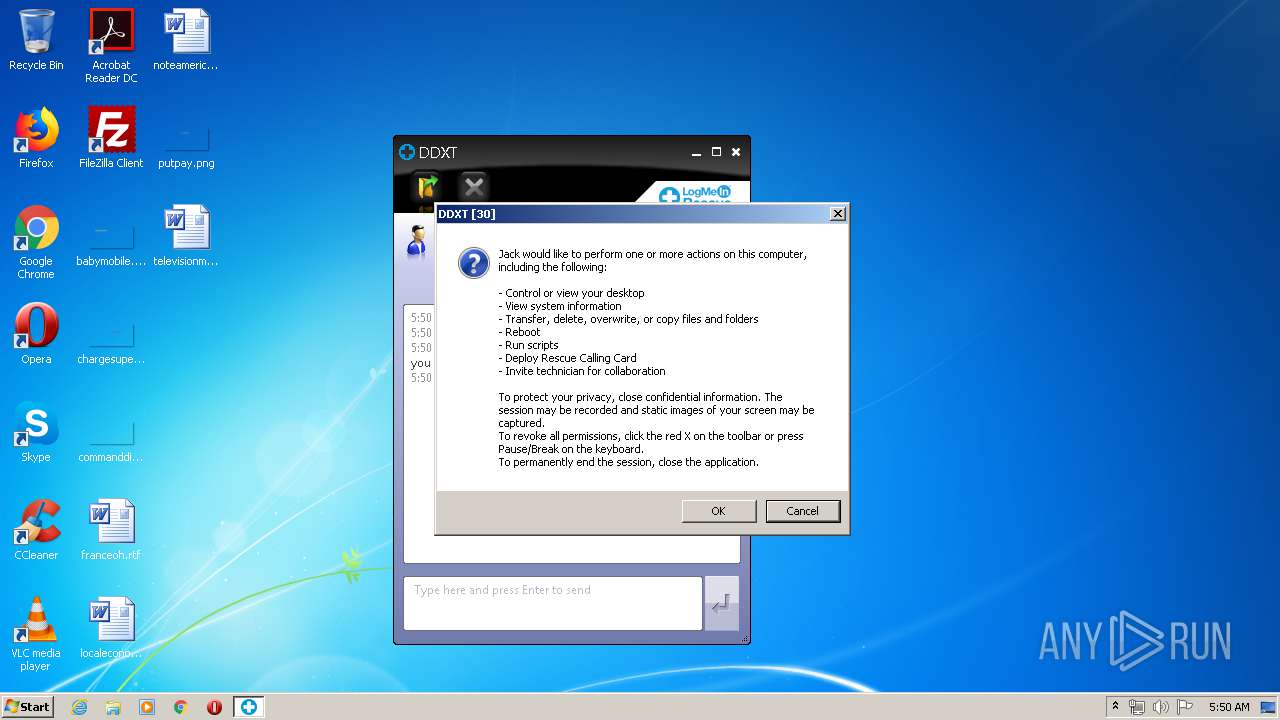Click OK to grant Jack permissions

[x=718, y=511]
